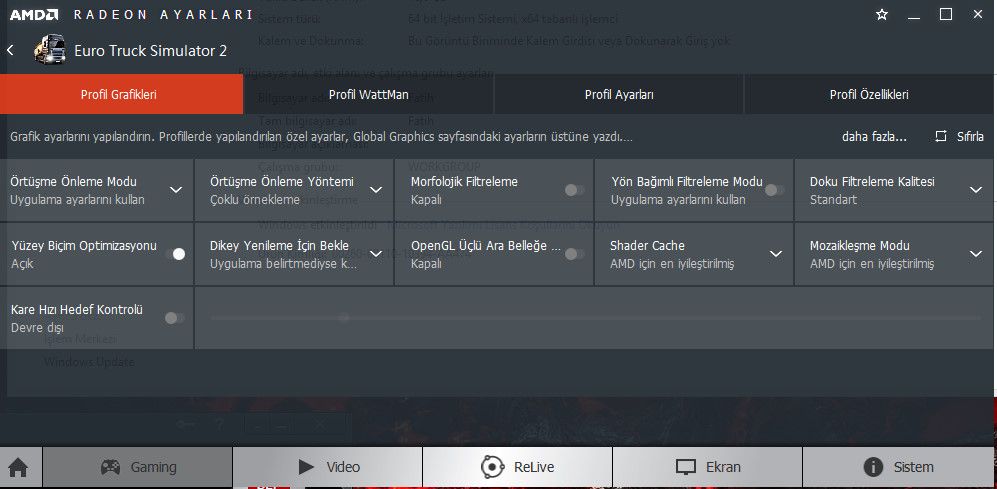Select the Profil Grafikleri tab
This screenshot has height=489, width=997.
tap(121, 95)
